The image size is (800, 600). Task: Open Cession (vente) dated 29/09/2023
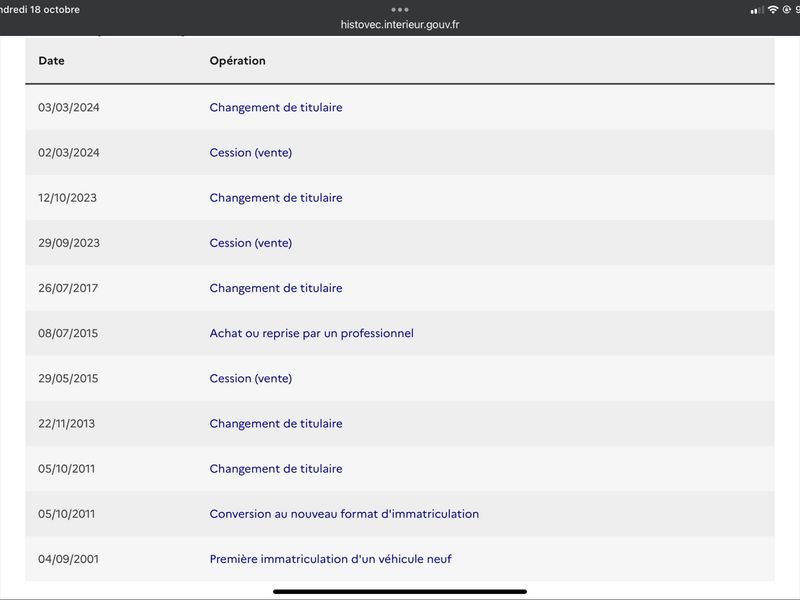click(251, 243)
